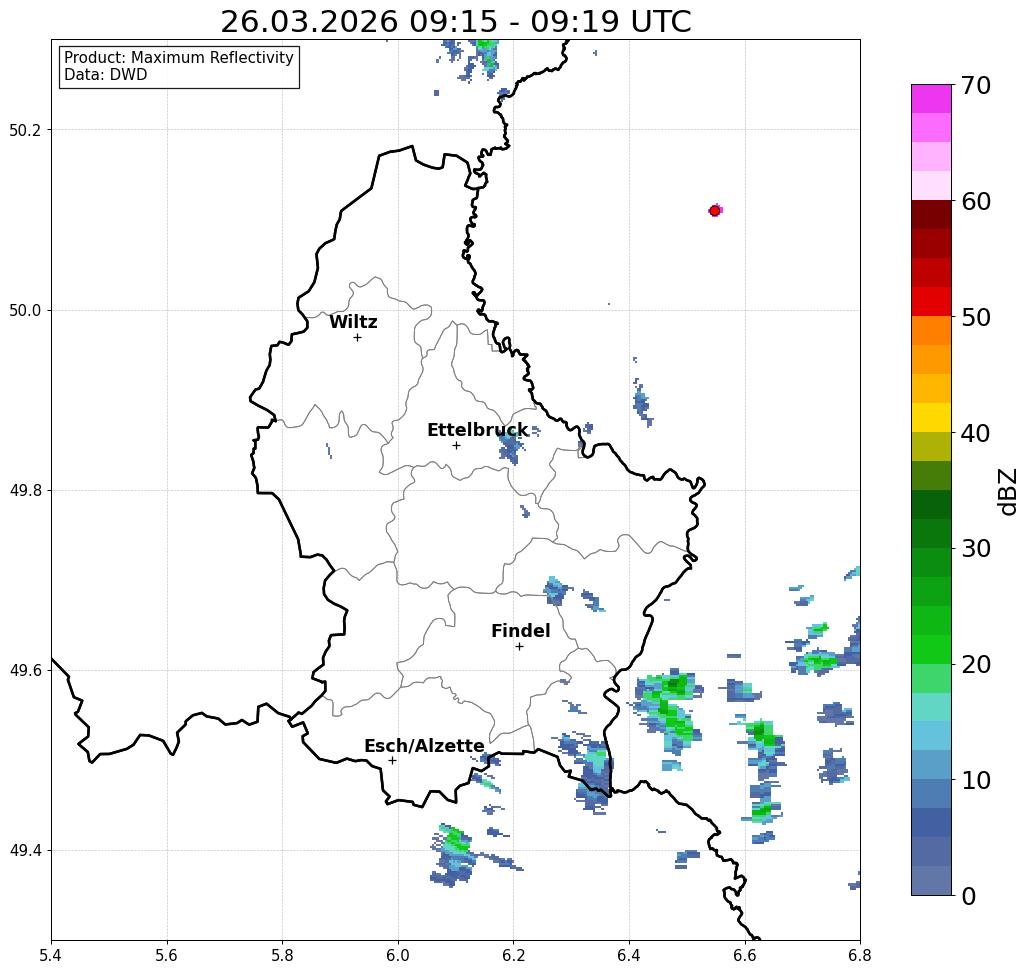Click the longitude axis label 6.4
The height and width of the screenshot is (973, 1029).
click(x=629, y=955)
